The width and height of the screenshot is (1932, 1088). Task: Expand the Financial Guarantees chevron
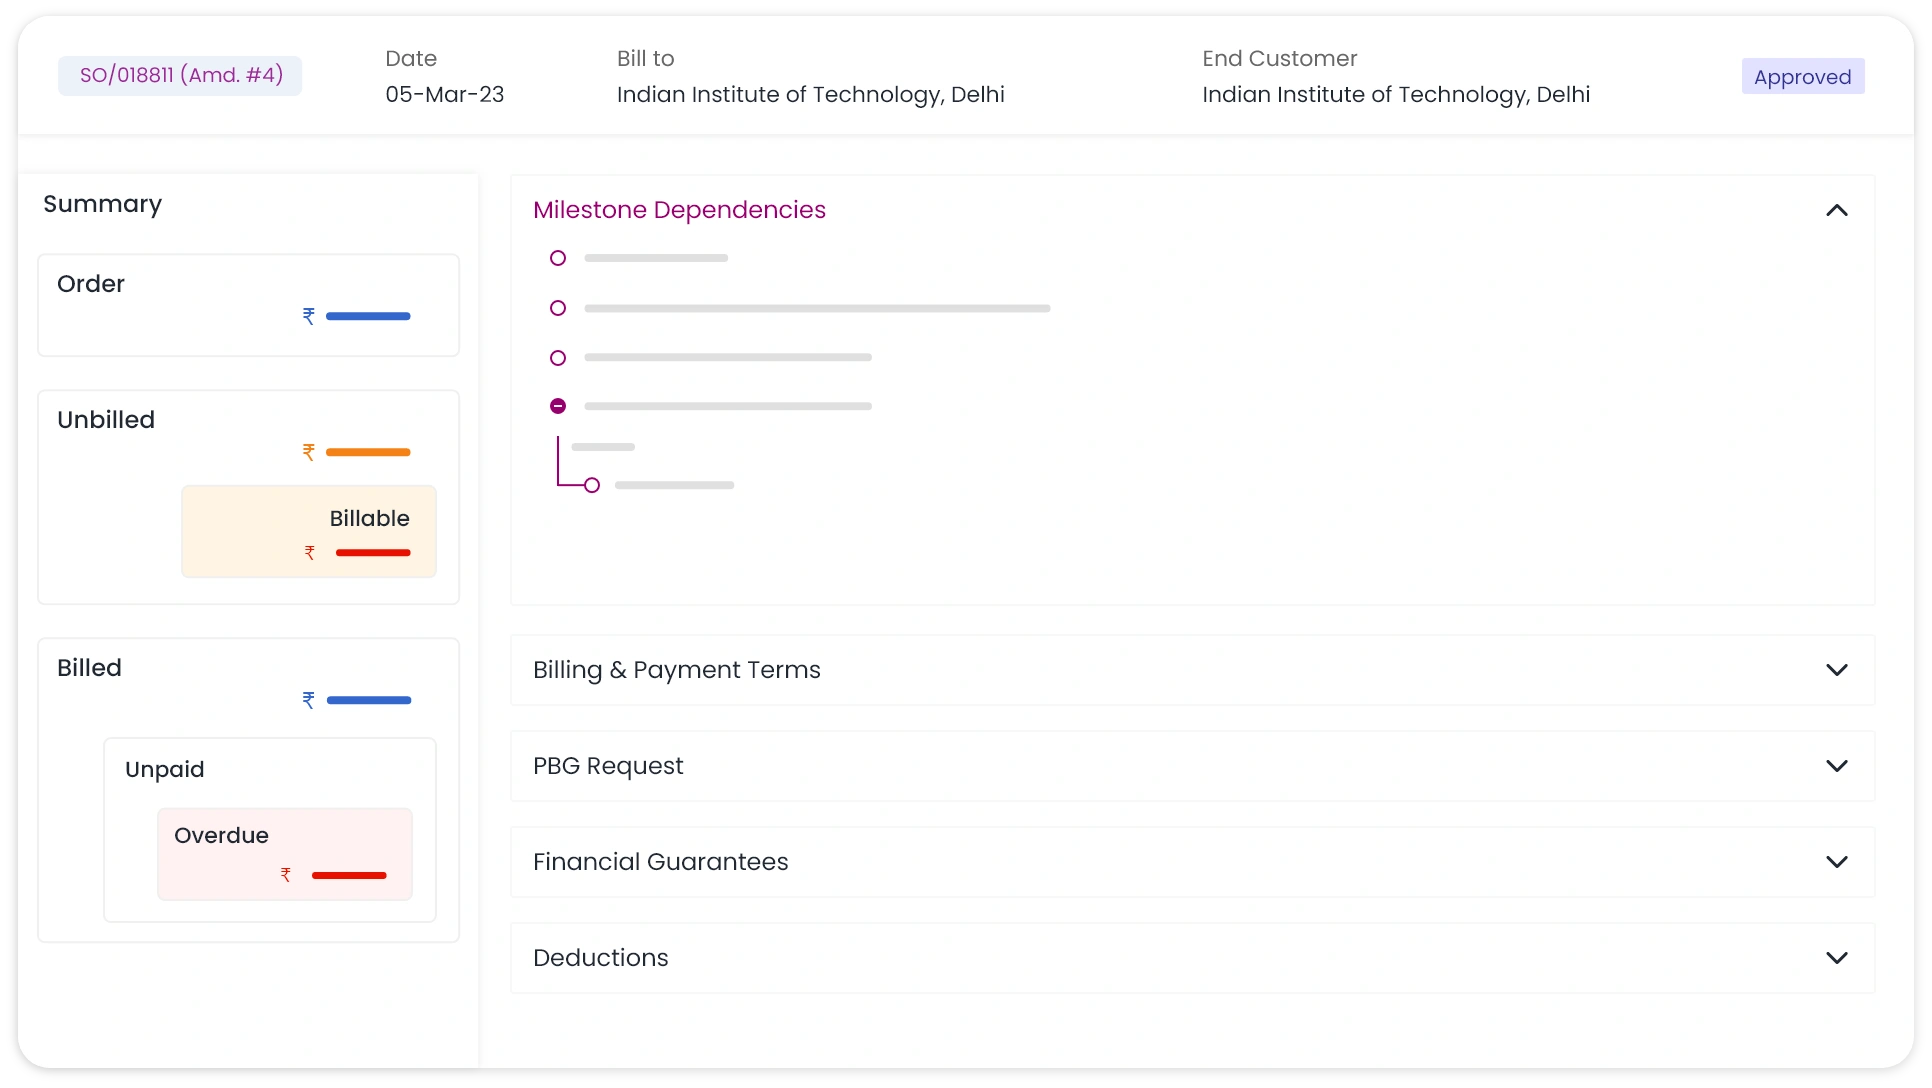(x=1836, y=862)
